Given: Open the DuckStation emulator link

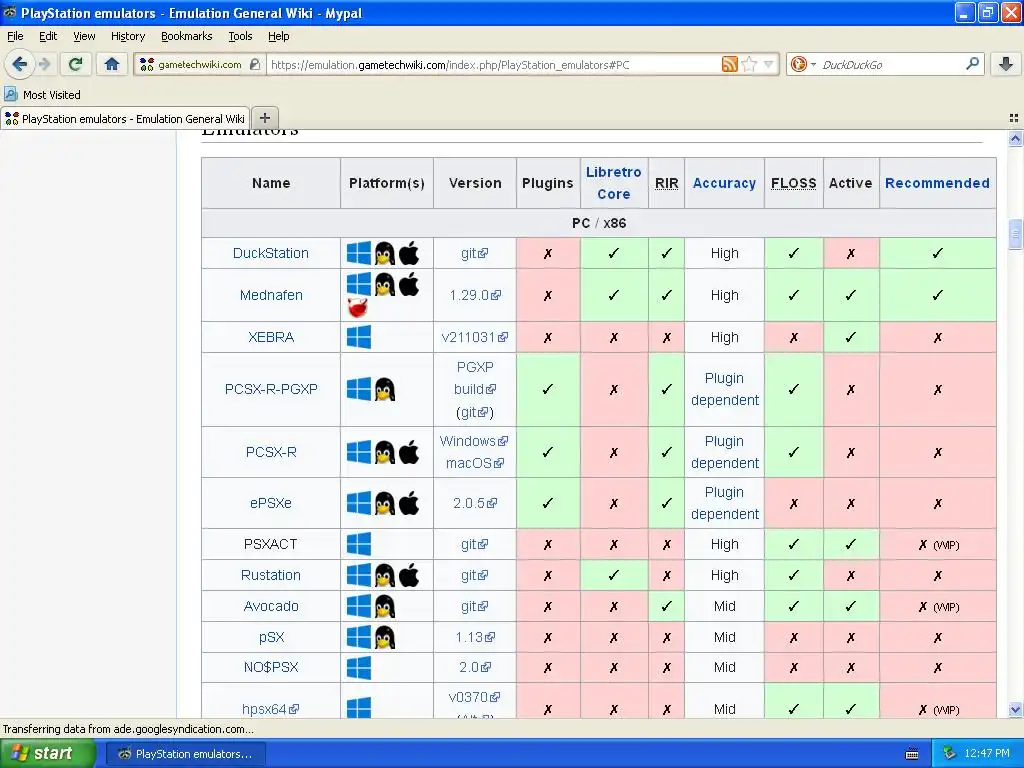Looking at the screenshot, I should (270, 253).
